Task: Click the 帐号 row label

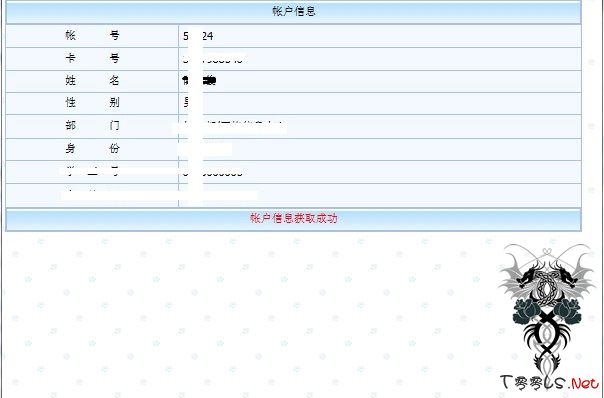Action: coord(92,35)
